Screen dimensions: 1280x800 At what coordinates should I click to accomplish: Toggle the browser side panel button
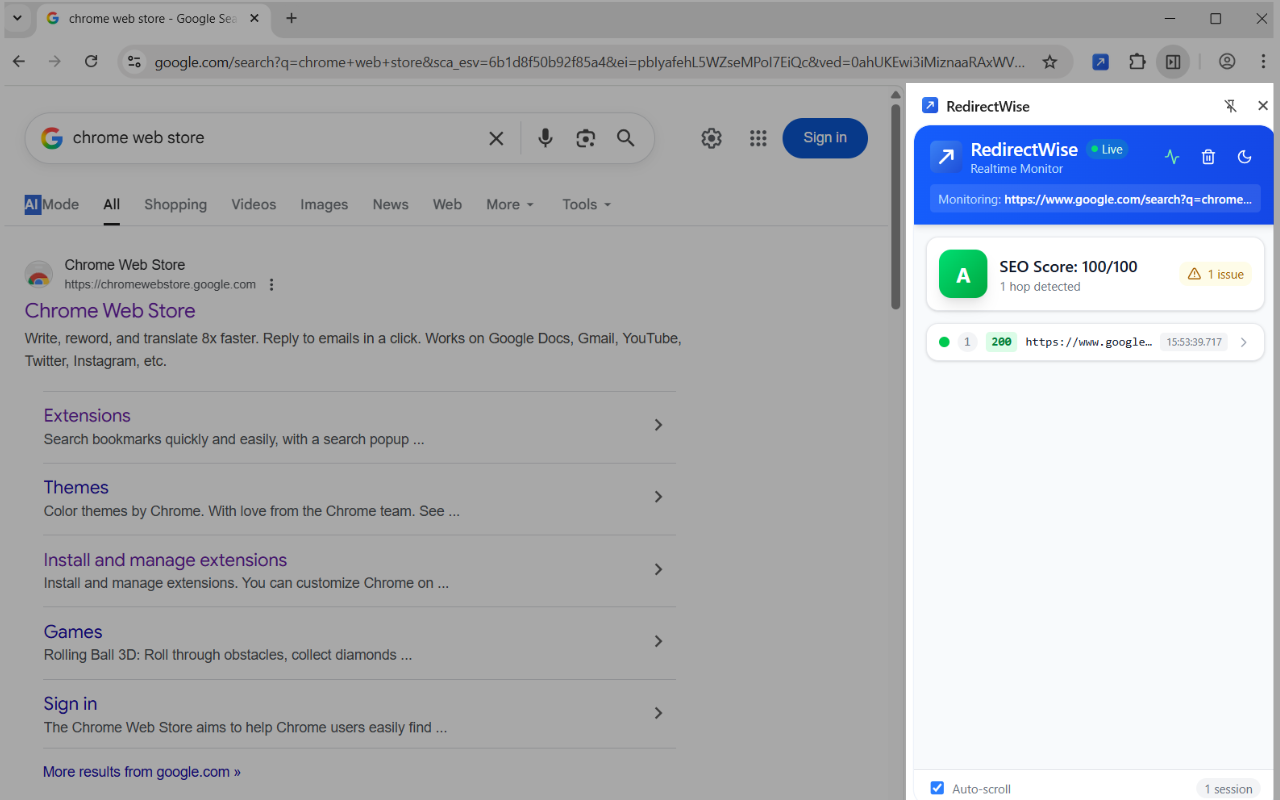[x=1173, y=62]
